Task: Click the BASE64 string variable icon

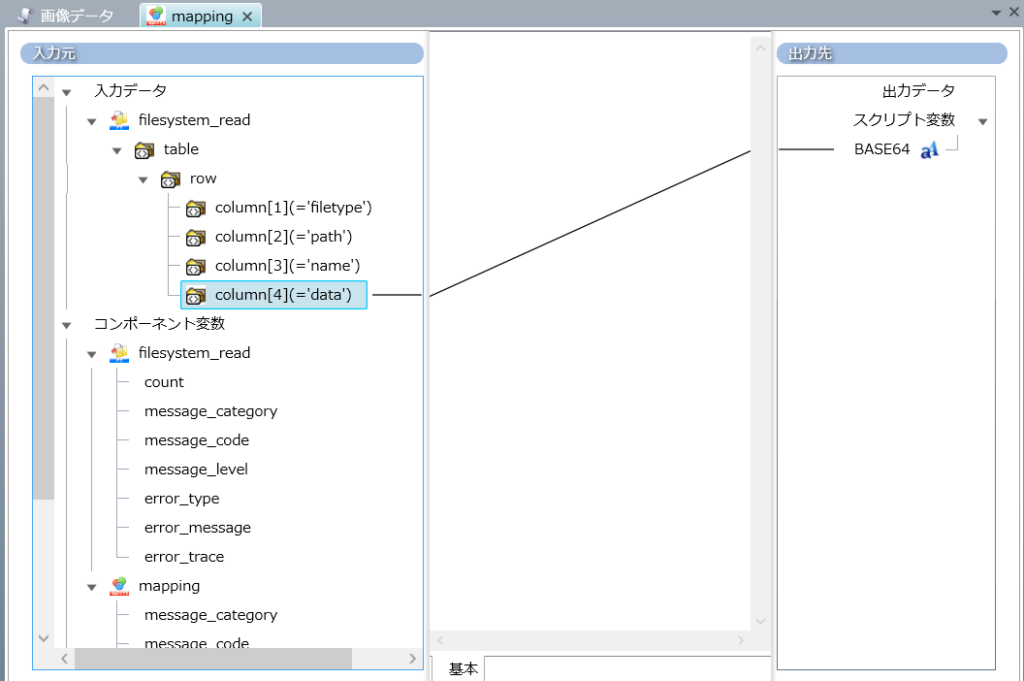Action: pos(929,150)
